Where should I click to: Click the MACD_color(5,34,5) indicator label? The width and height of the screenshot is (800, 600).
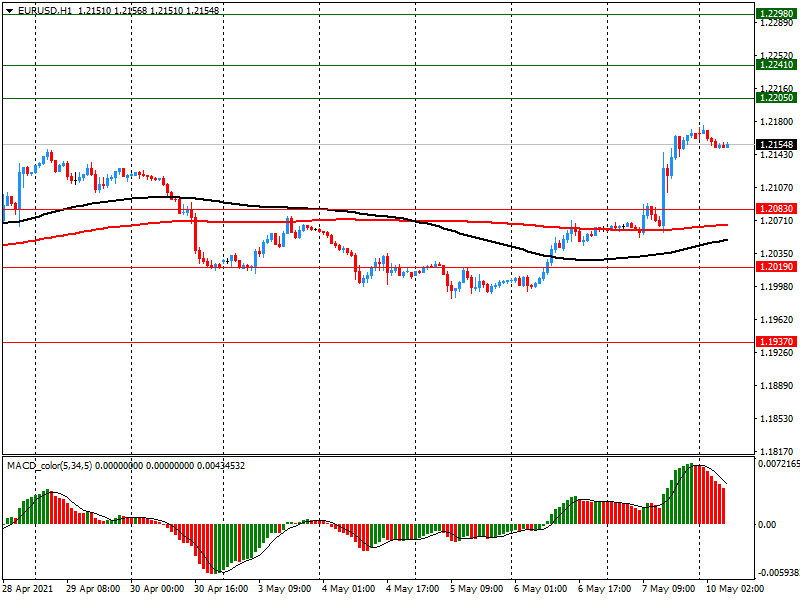point(49,466)
